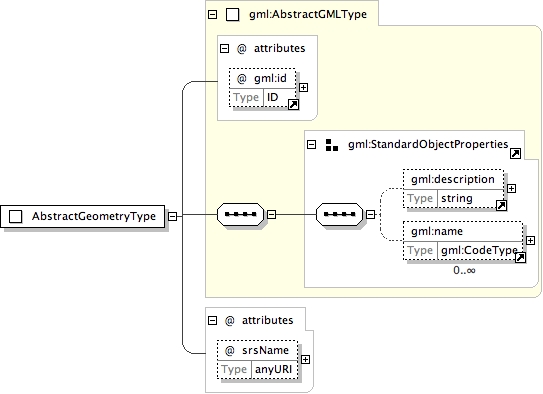
Task: Select the at-sign icon beside gml:id
Action: coord(241,79)
